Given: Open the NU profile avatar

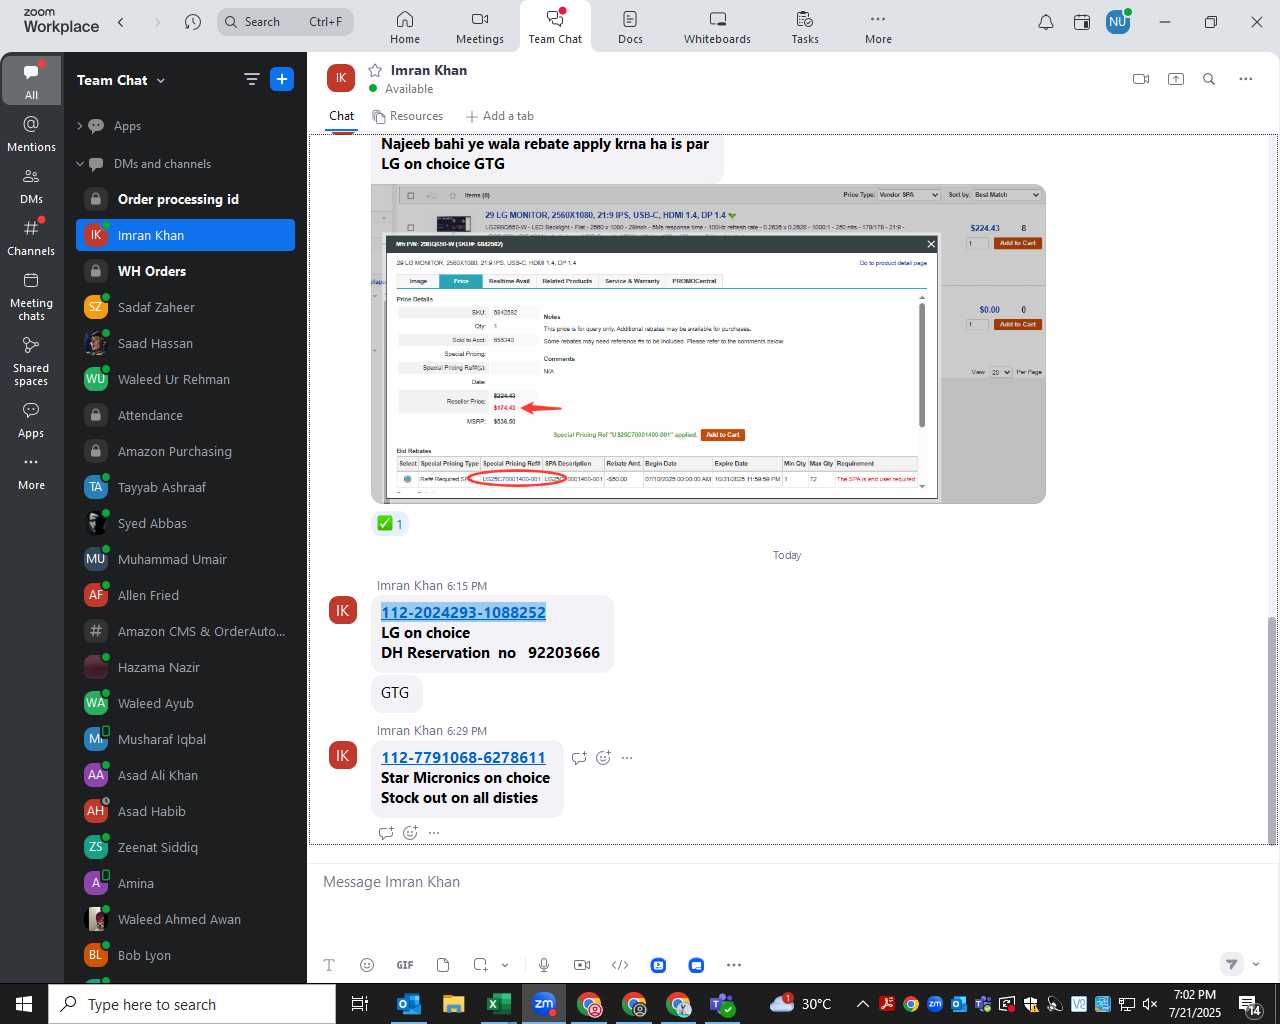Looking at the screenshot, I should click(1118, 21).
